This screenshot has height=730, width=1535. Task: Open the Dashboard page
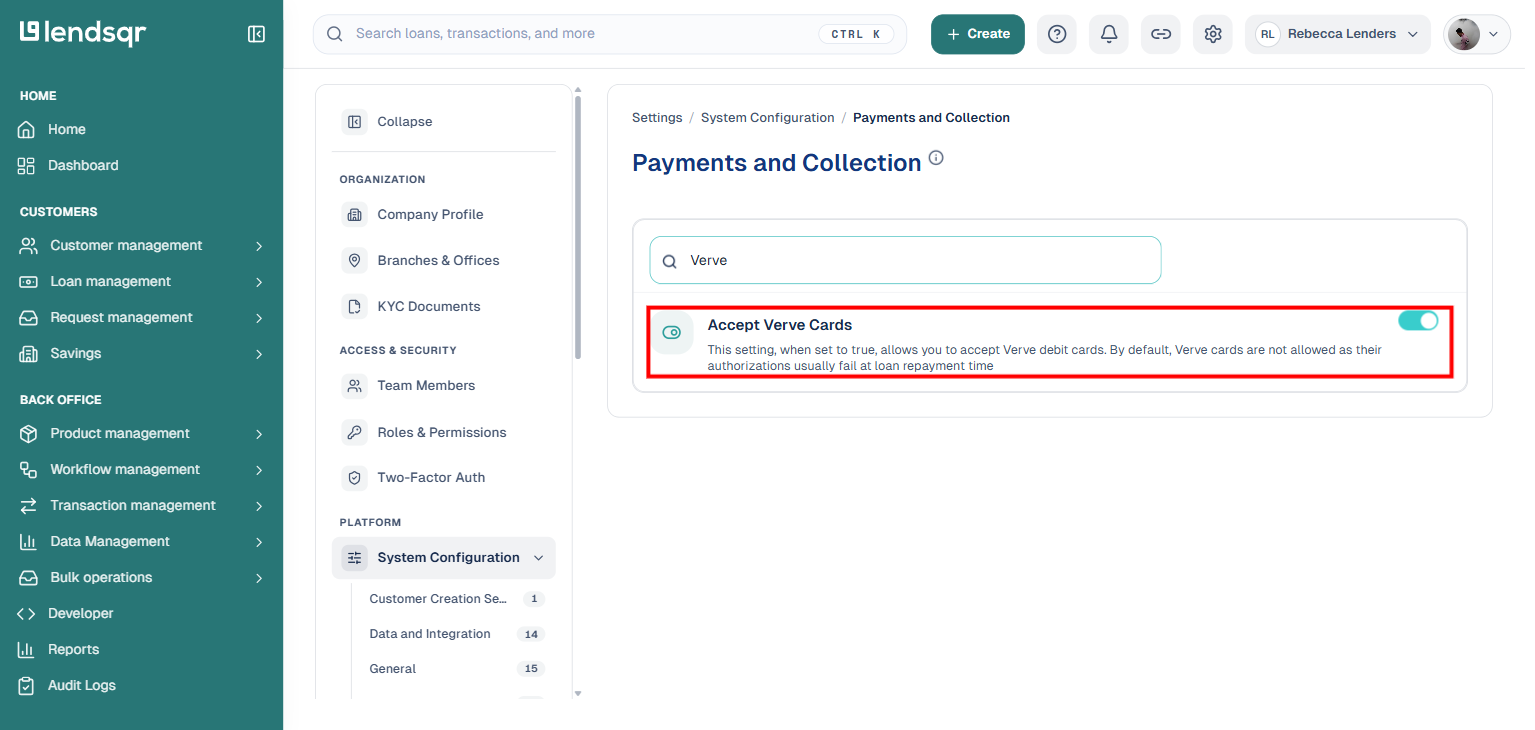tap(68, 165)
